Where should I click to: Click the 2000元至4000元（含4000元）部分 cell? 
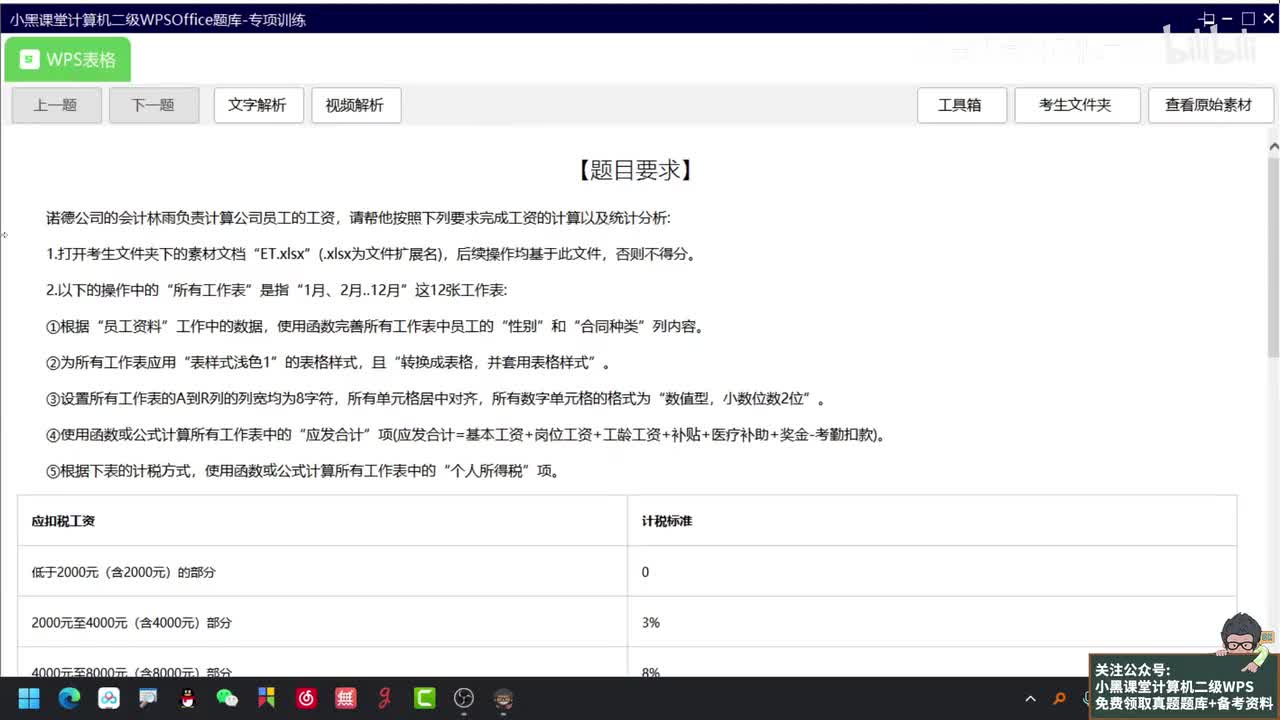pos(322,622)
